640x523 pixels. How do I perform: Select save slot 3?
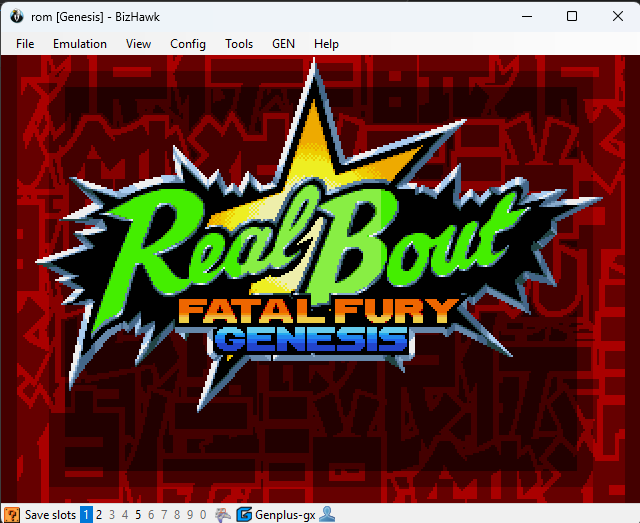pyautogui.click(x=112, y=514)
